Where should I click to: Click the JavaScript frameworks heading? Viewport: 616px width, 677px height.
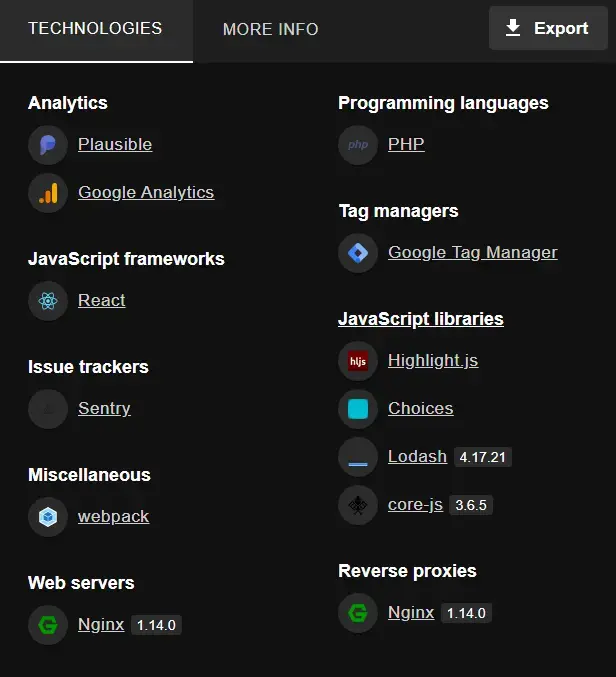coord(126,259)
